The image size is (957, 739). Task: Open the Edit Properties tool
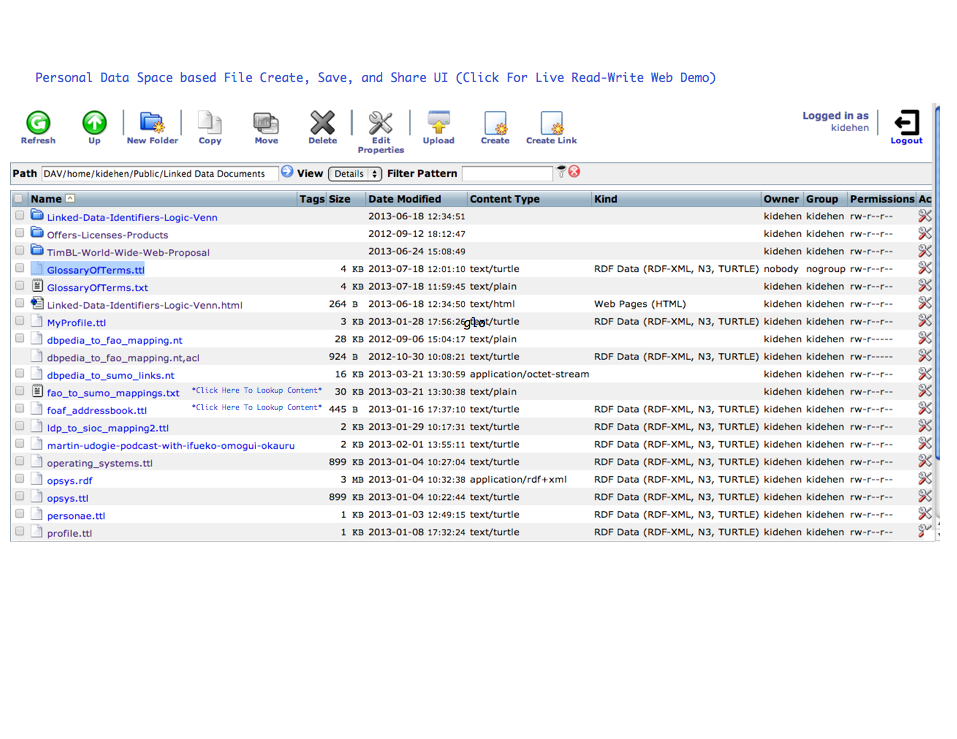pos(381,123)
